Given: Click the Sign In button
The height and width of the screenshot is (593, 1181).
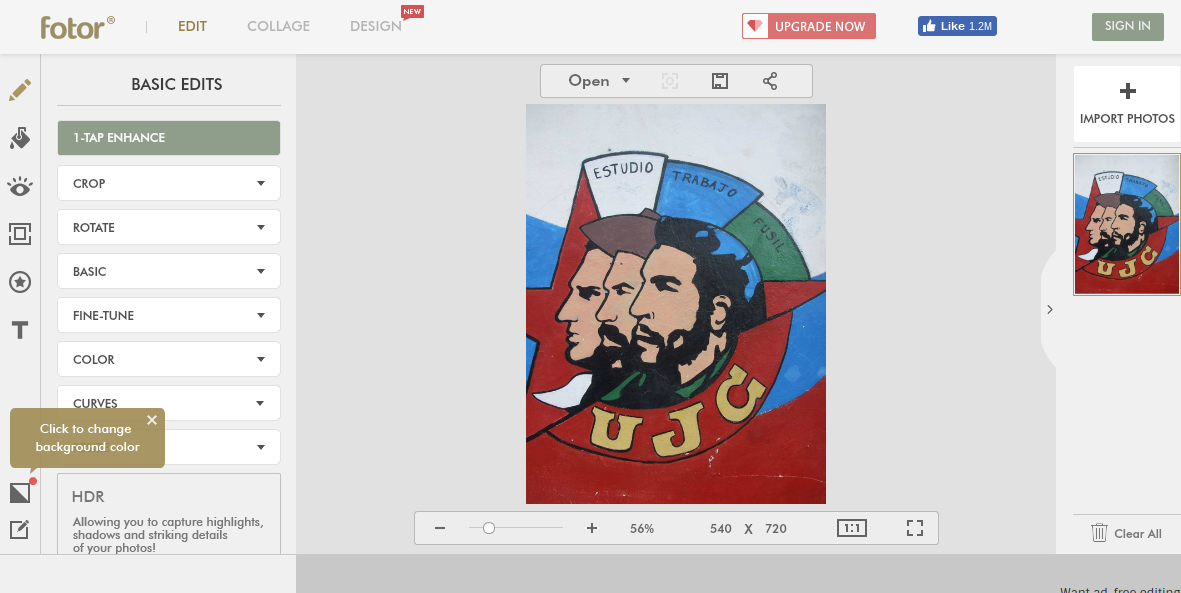Looking at the screenshot, I should click(x=1128, y=26).
